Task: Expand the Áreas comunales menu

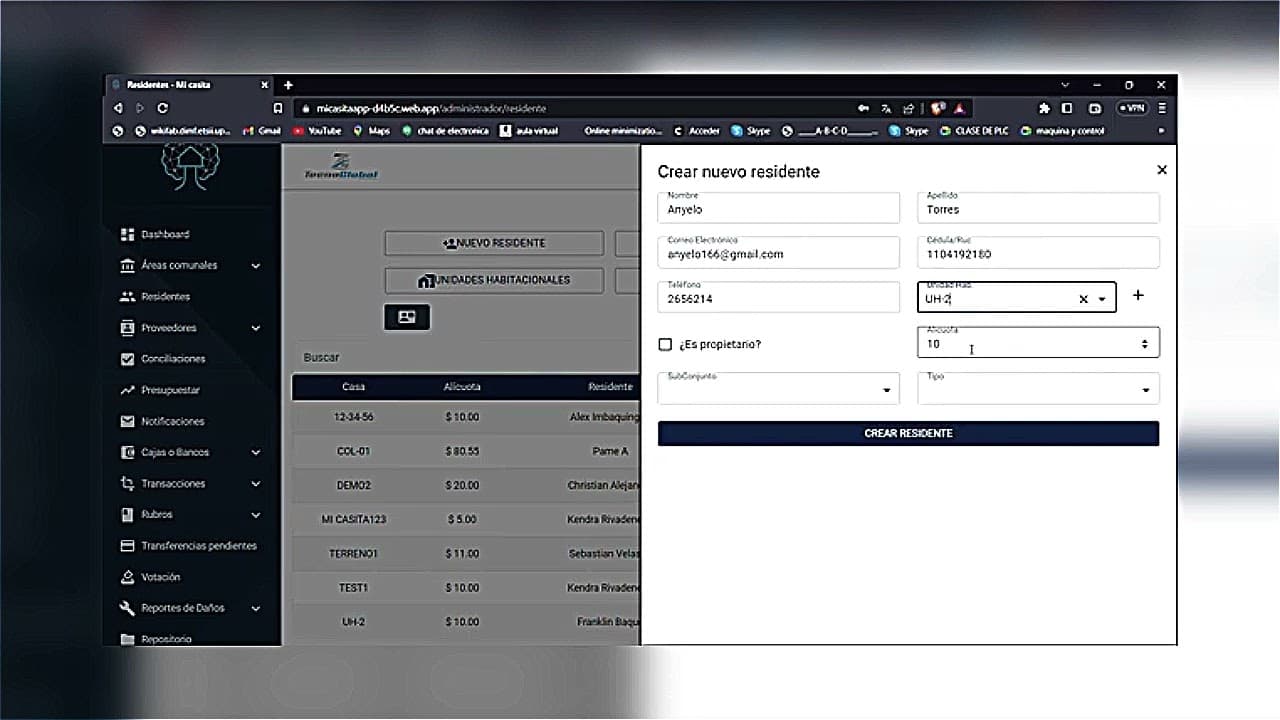Action: (x=255, y=266)
